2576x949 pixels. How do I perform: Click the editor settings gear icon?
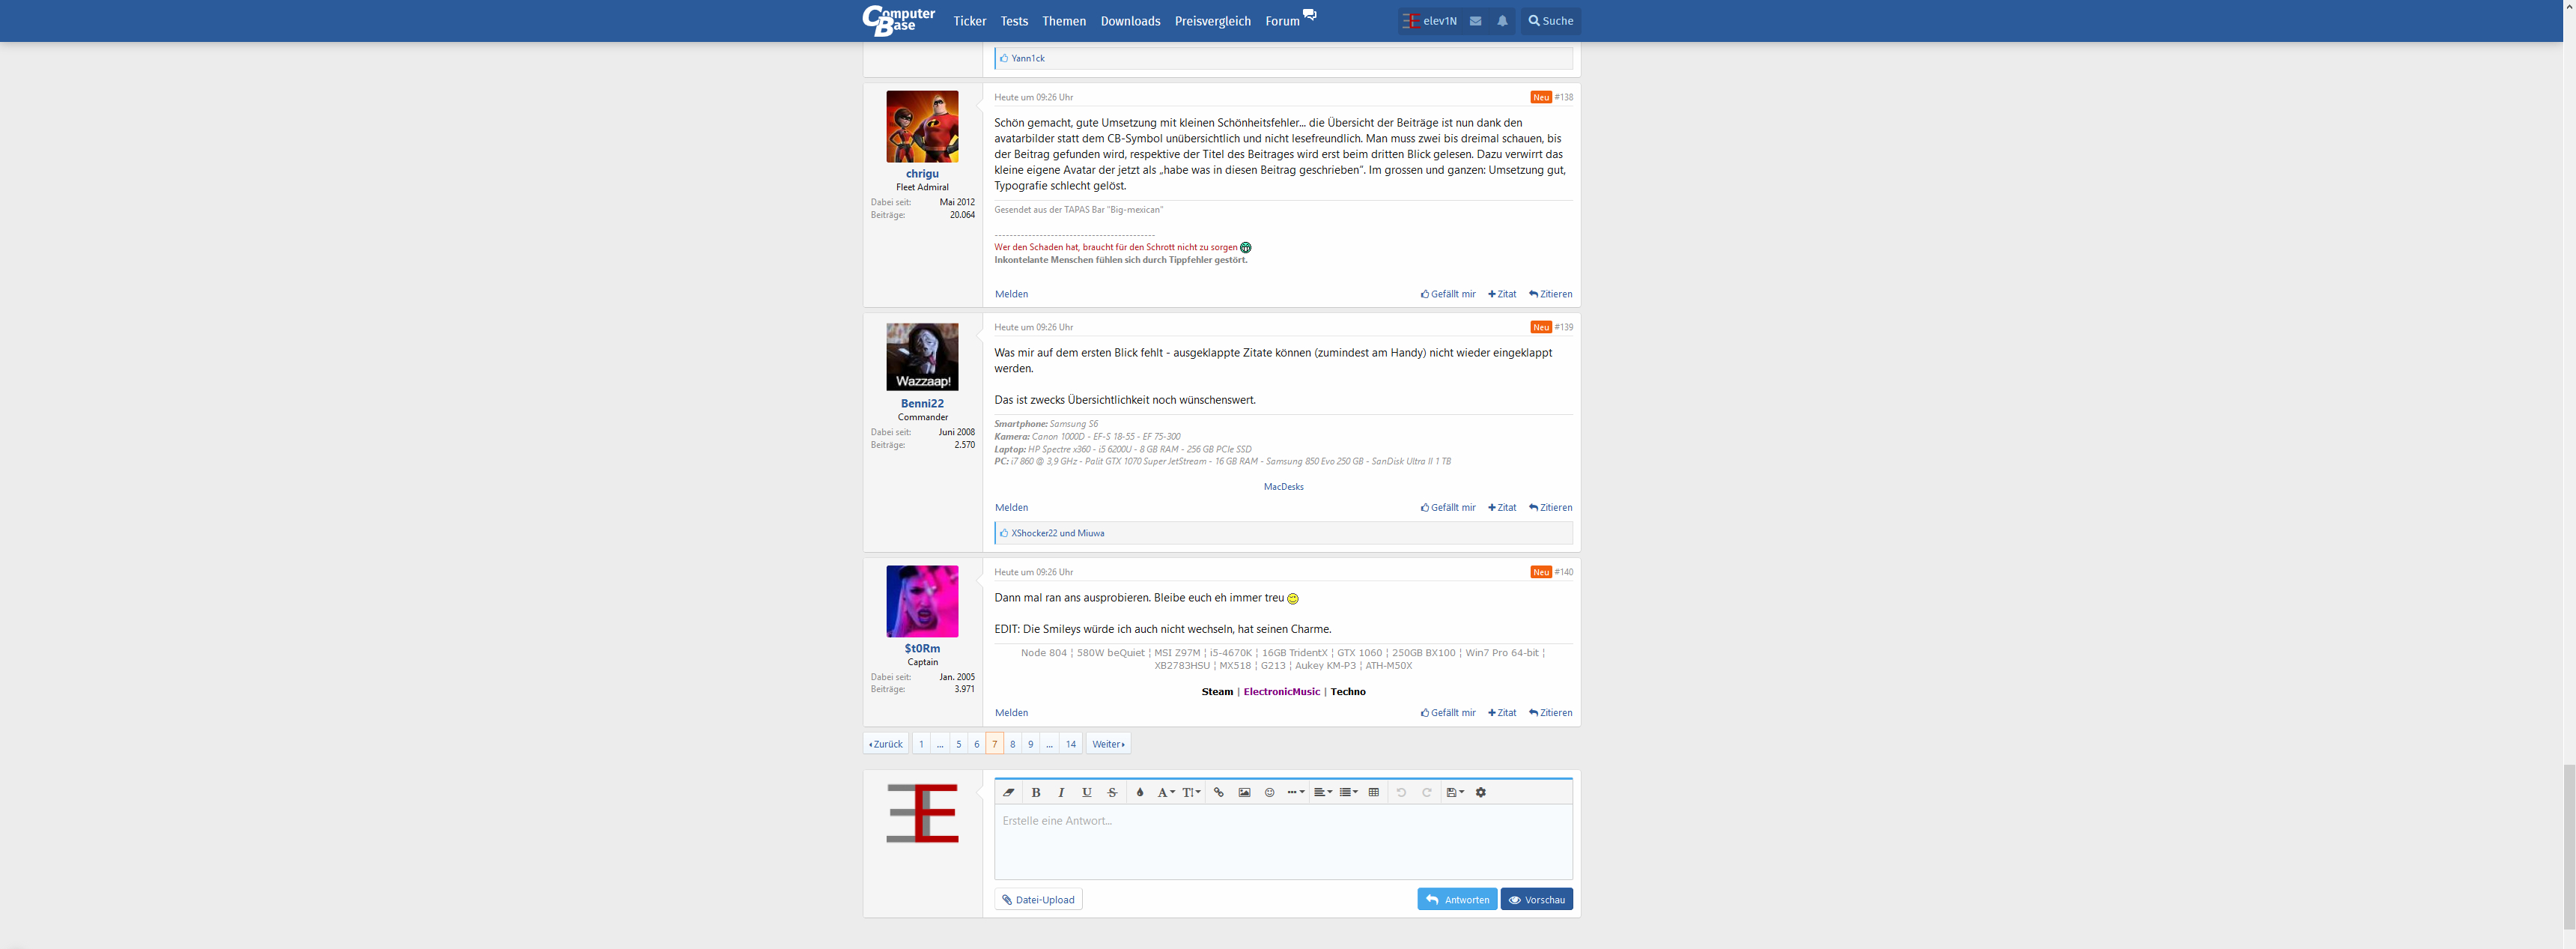pyautogui.click(x=1481, y=792)
